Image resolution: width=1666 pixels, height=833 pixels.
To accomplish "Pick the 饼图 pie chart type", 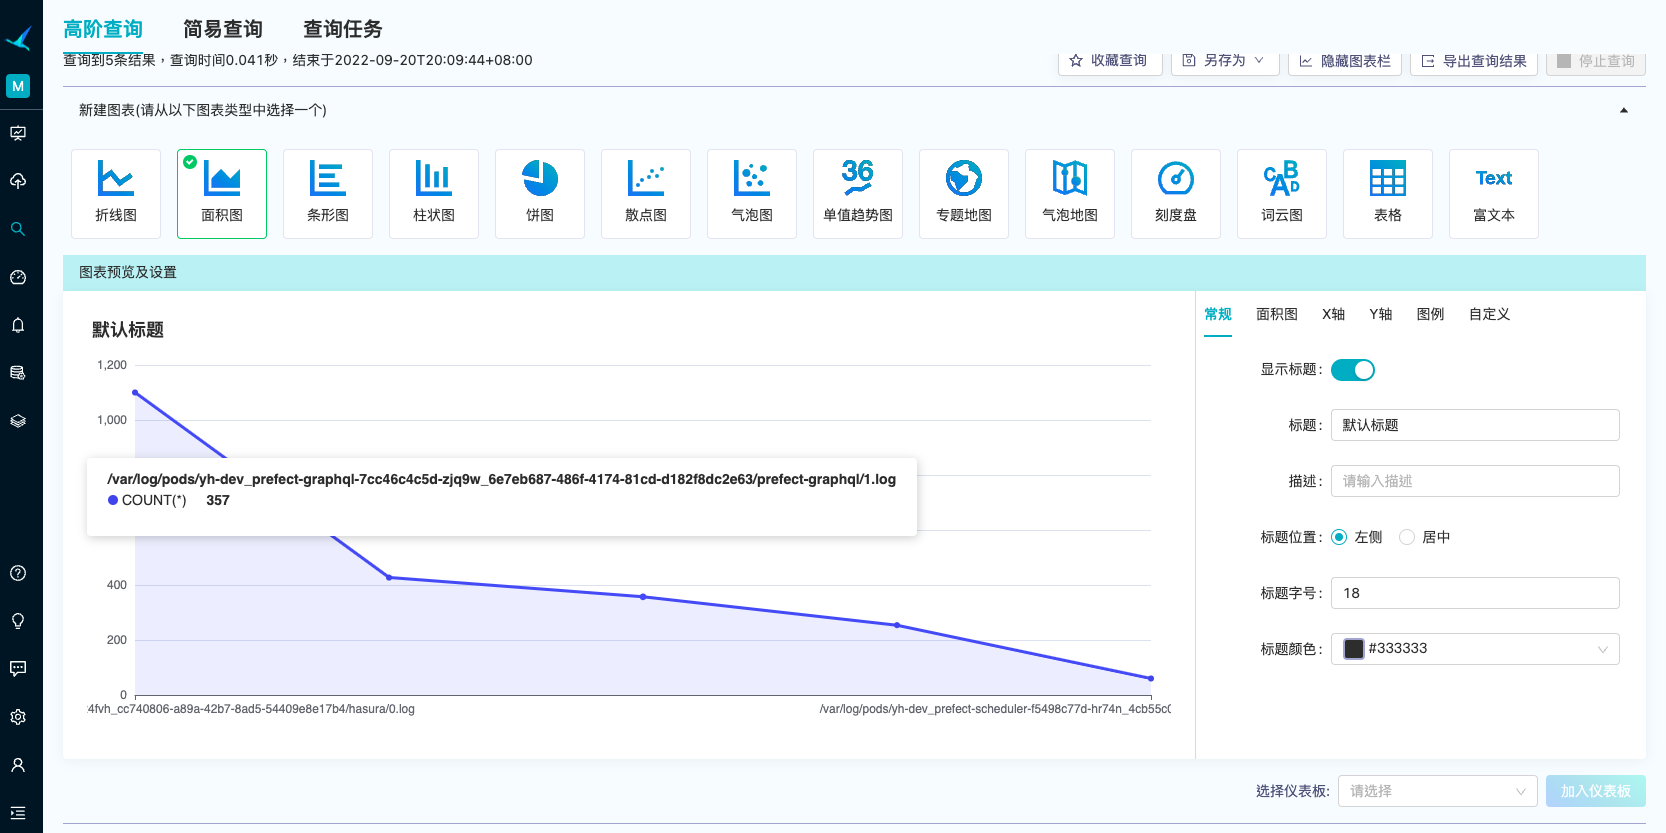I will pos(540,194).
